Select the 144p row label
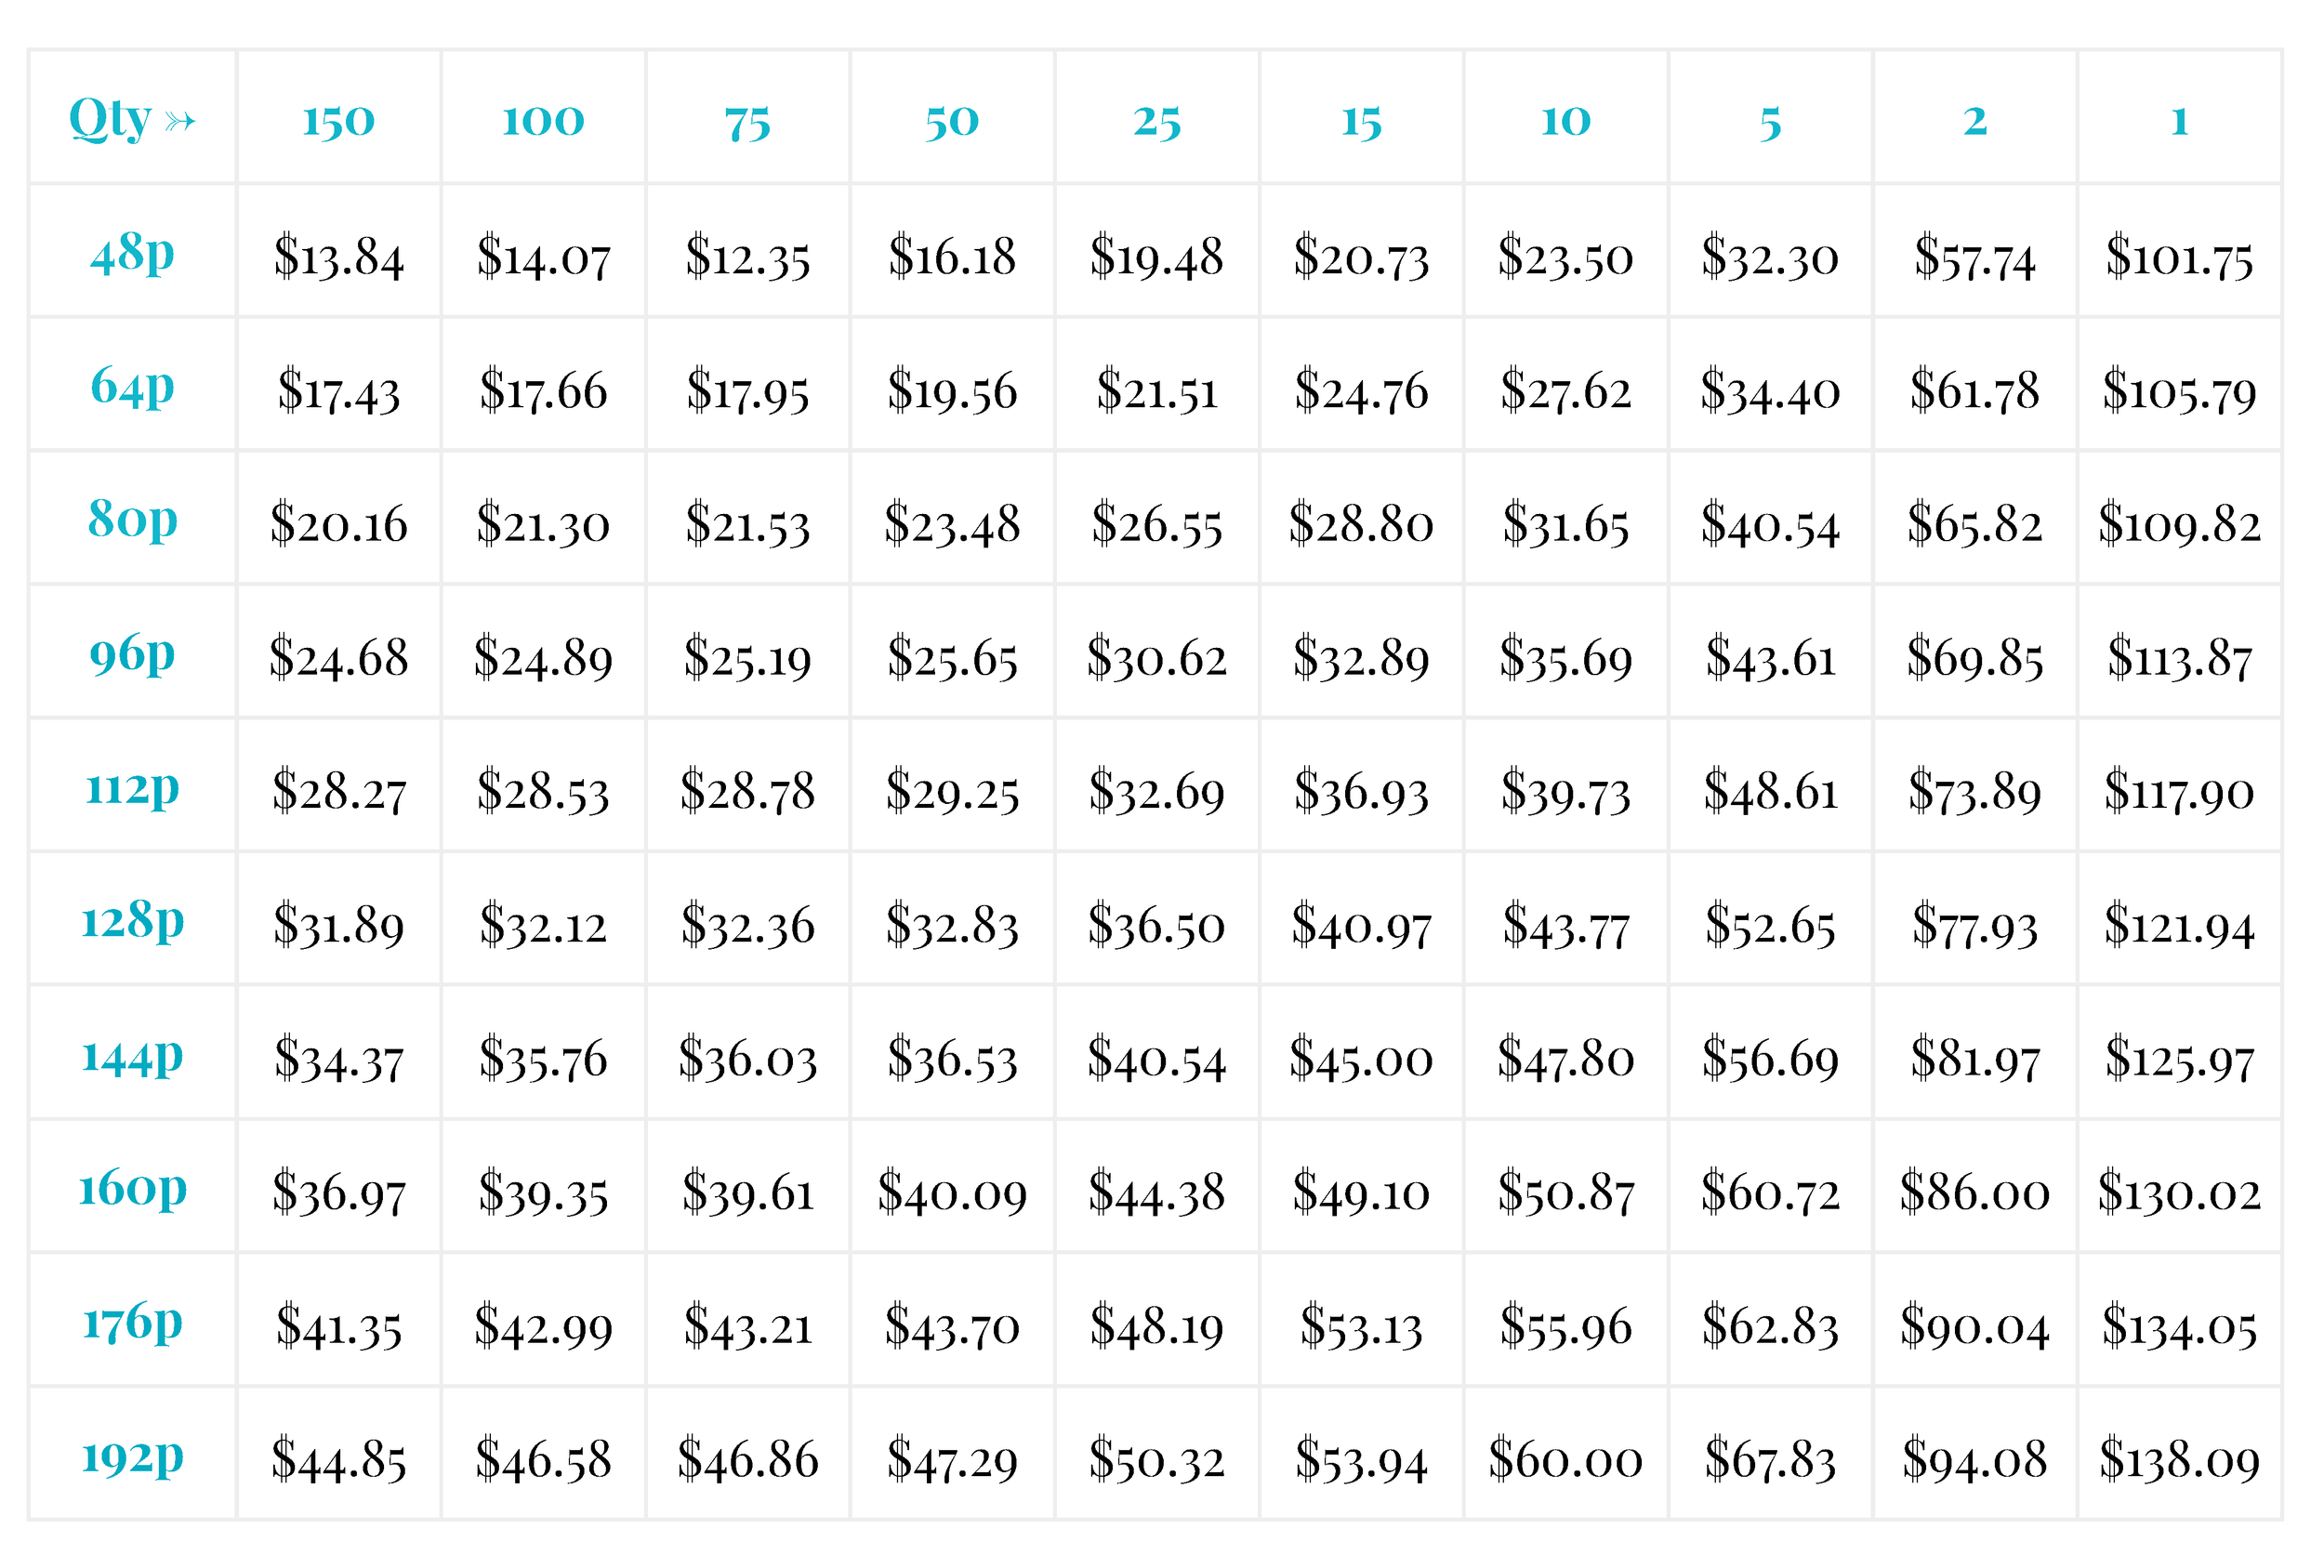 click(133, 1055)
